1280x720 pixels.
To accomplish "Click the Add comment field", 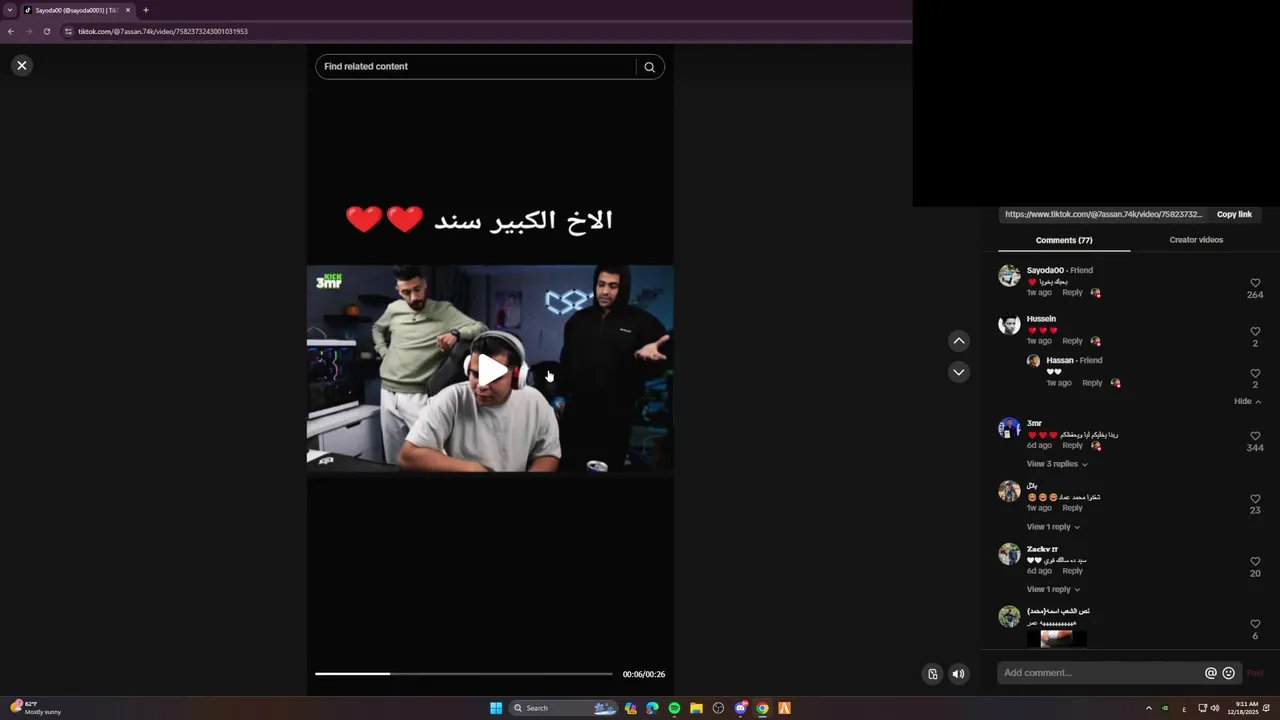I will point(1100,673).
